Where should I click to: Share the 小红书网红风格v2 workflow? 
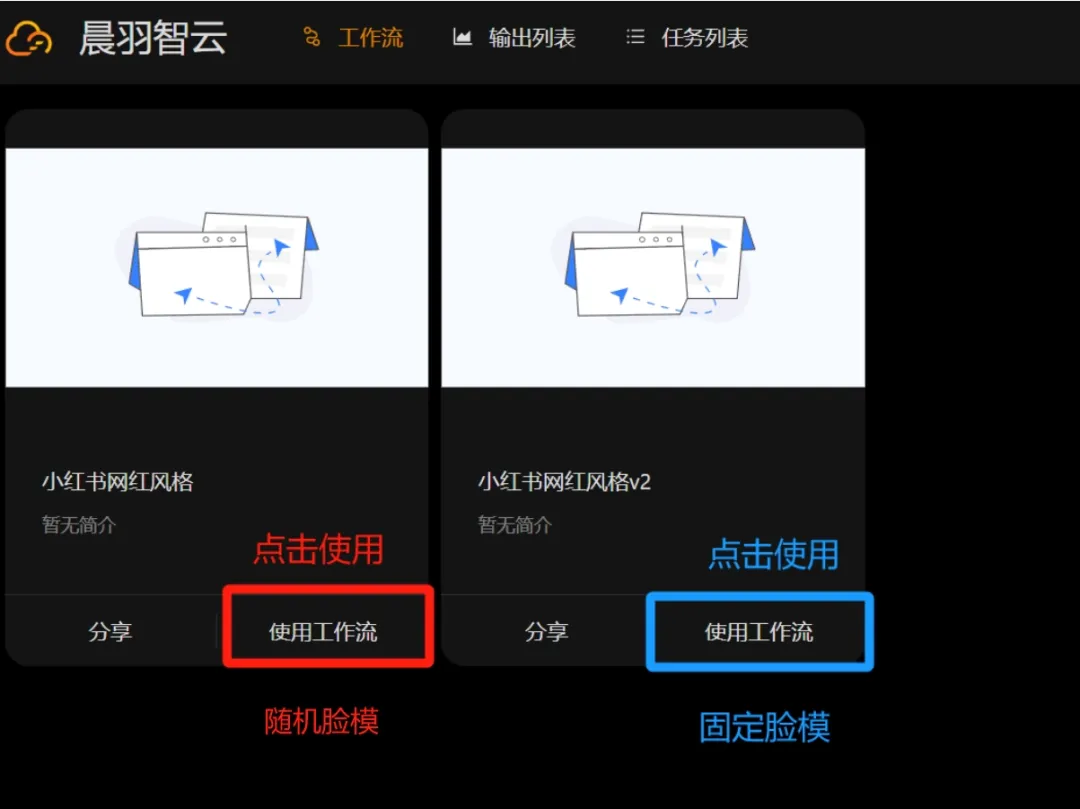pyautogui.click(x=546, y=631)
